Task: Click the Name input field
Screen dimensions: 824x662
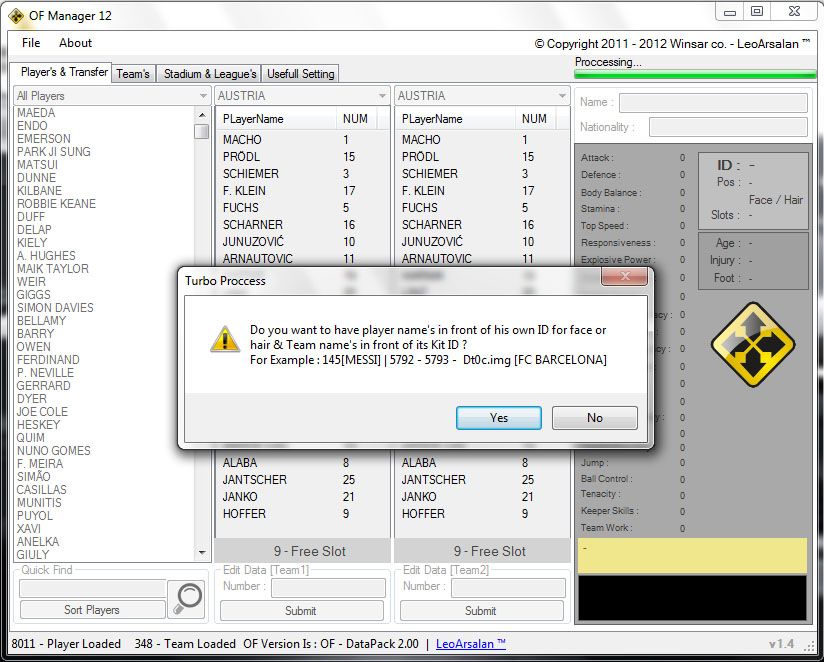Action: [x=712, y=103]
